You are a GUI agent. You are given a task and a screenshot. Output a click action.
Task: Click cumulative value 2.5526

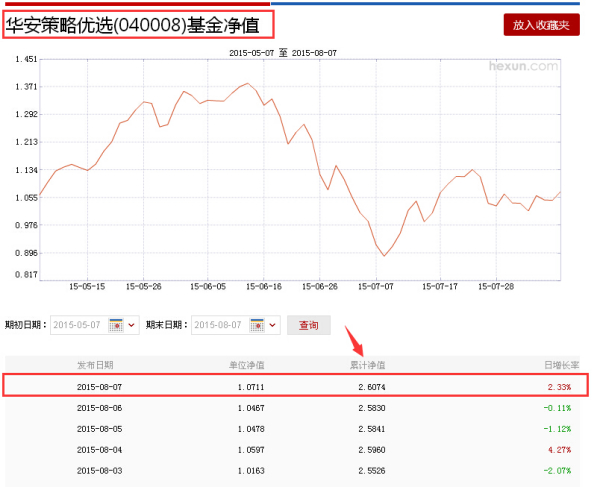pyautogui.click(x=372, y=471)
